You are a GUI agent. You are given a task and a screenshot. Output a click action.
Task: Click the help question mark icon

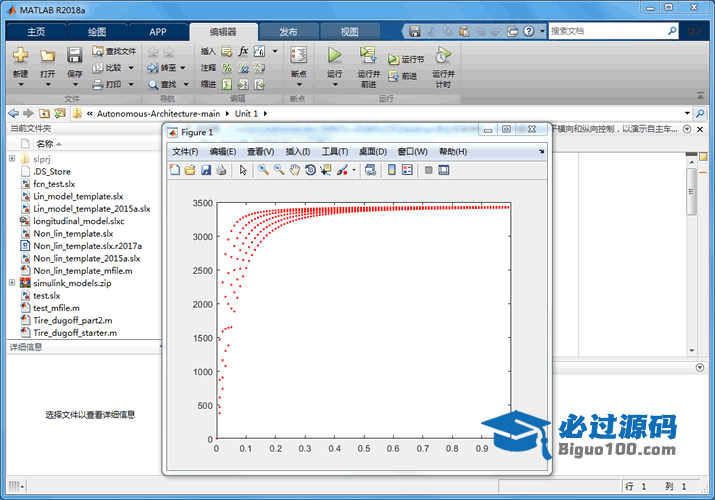(528, 31)
